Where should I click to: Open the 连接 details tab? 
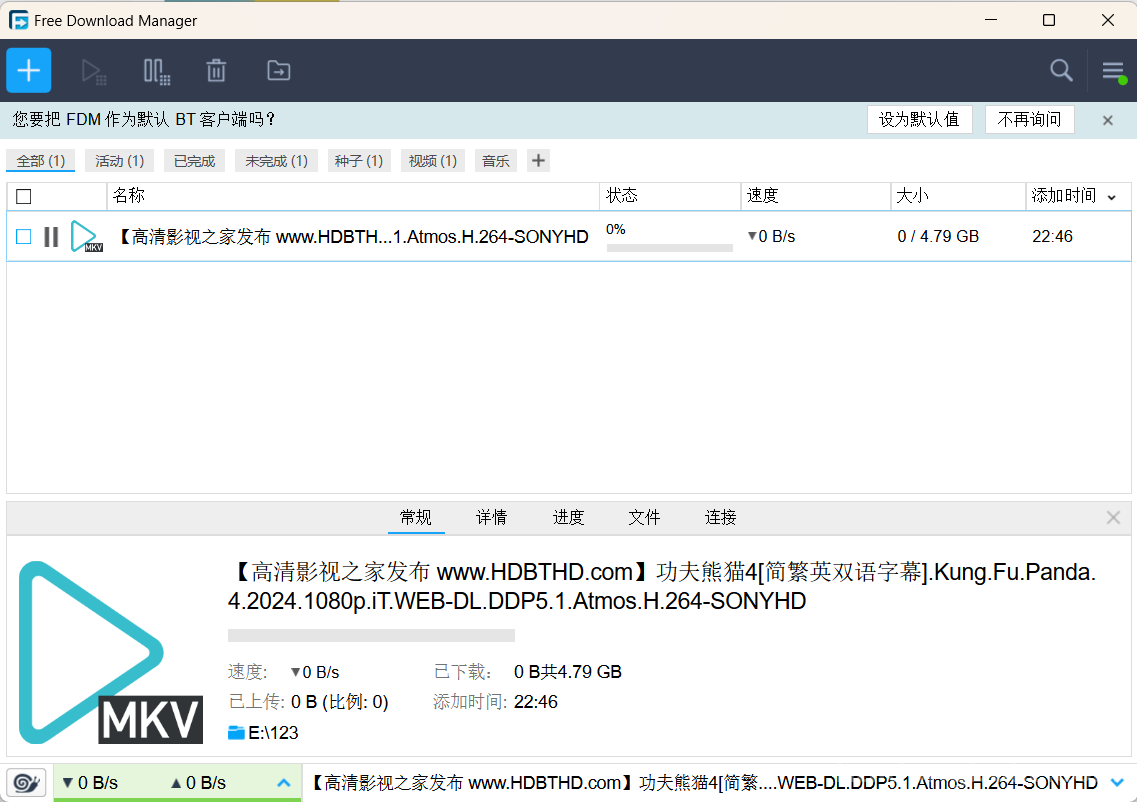pyautogui.click(x=721, y=518)
